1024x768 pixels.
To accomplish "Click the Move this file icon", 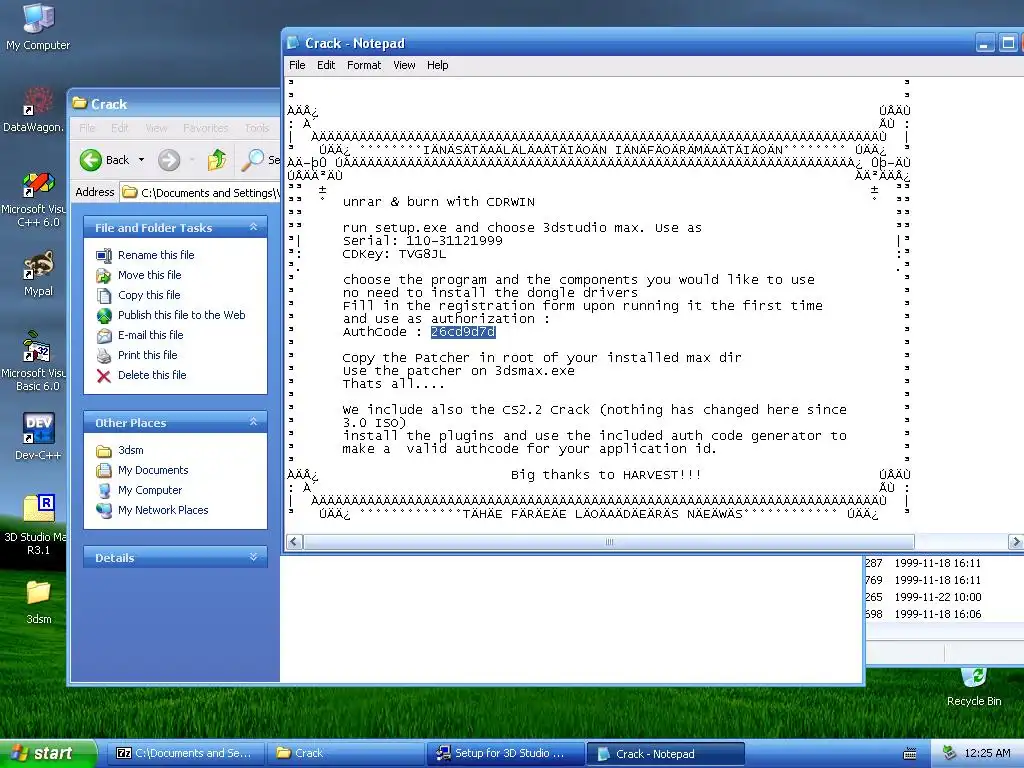I will (x=104, y=276).
